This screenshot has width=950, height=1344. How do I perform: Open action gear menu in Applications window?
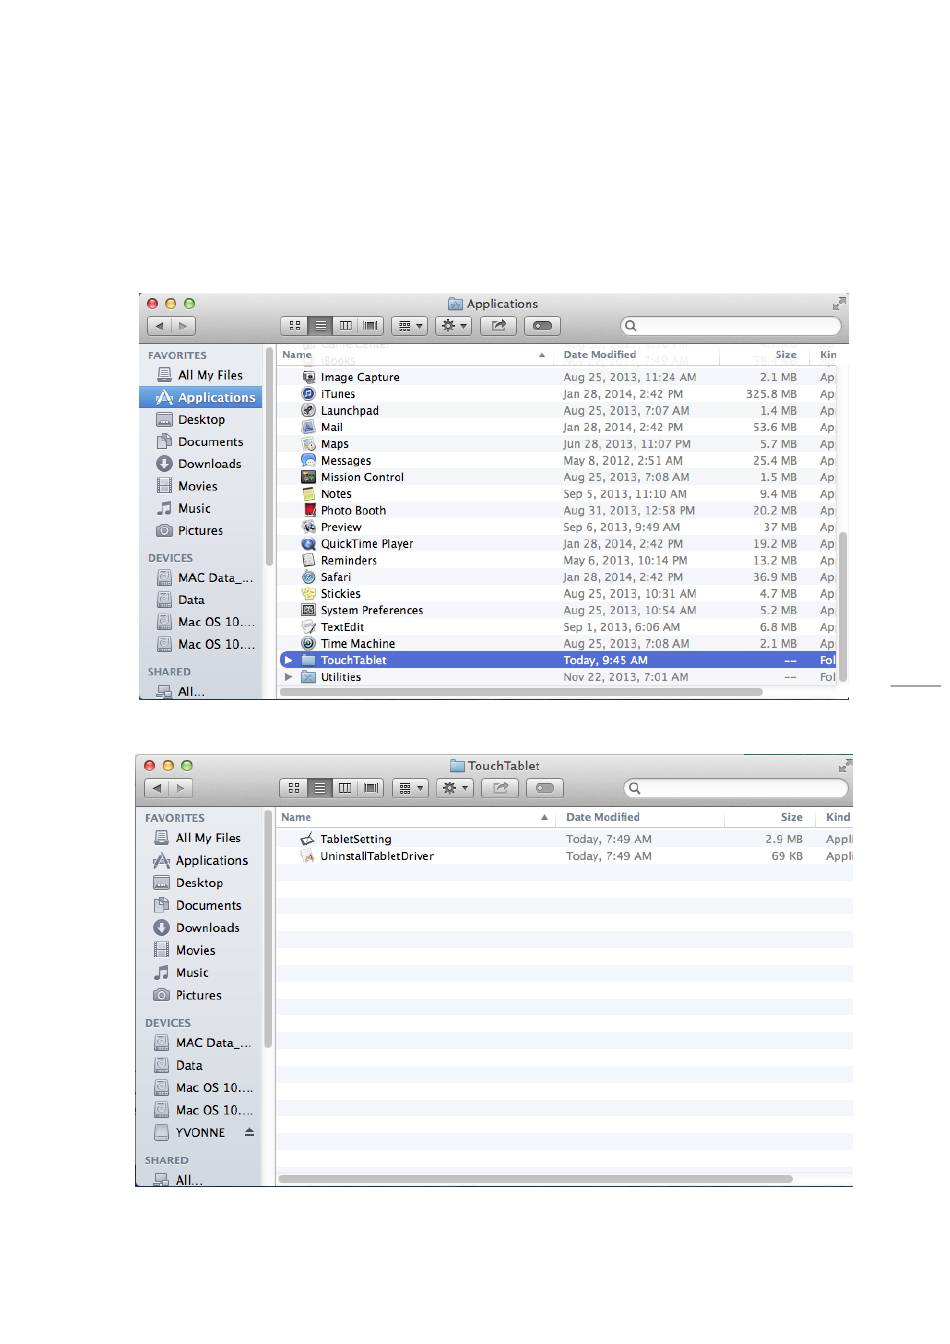(x=454, y=326)
